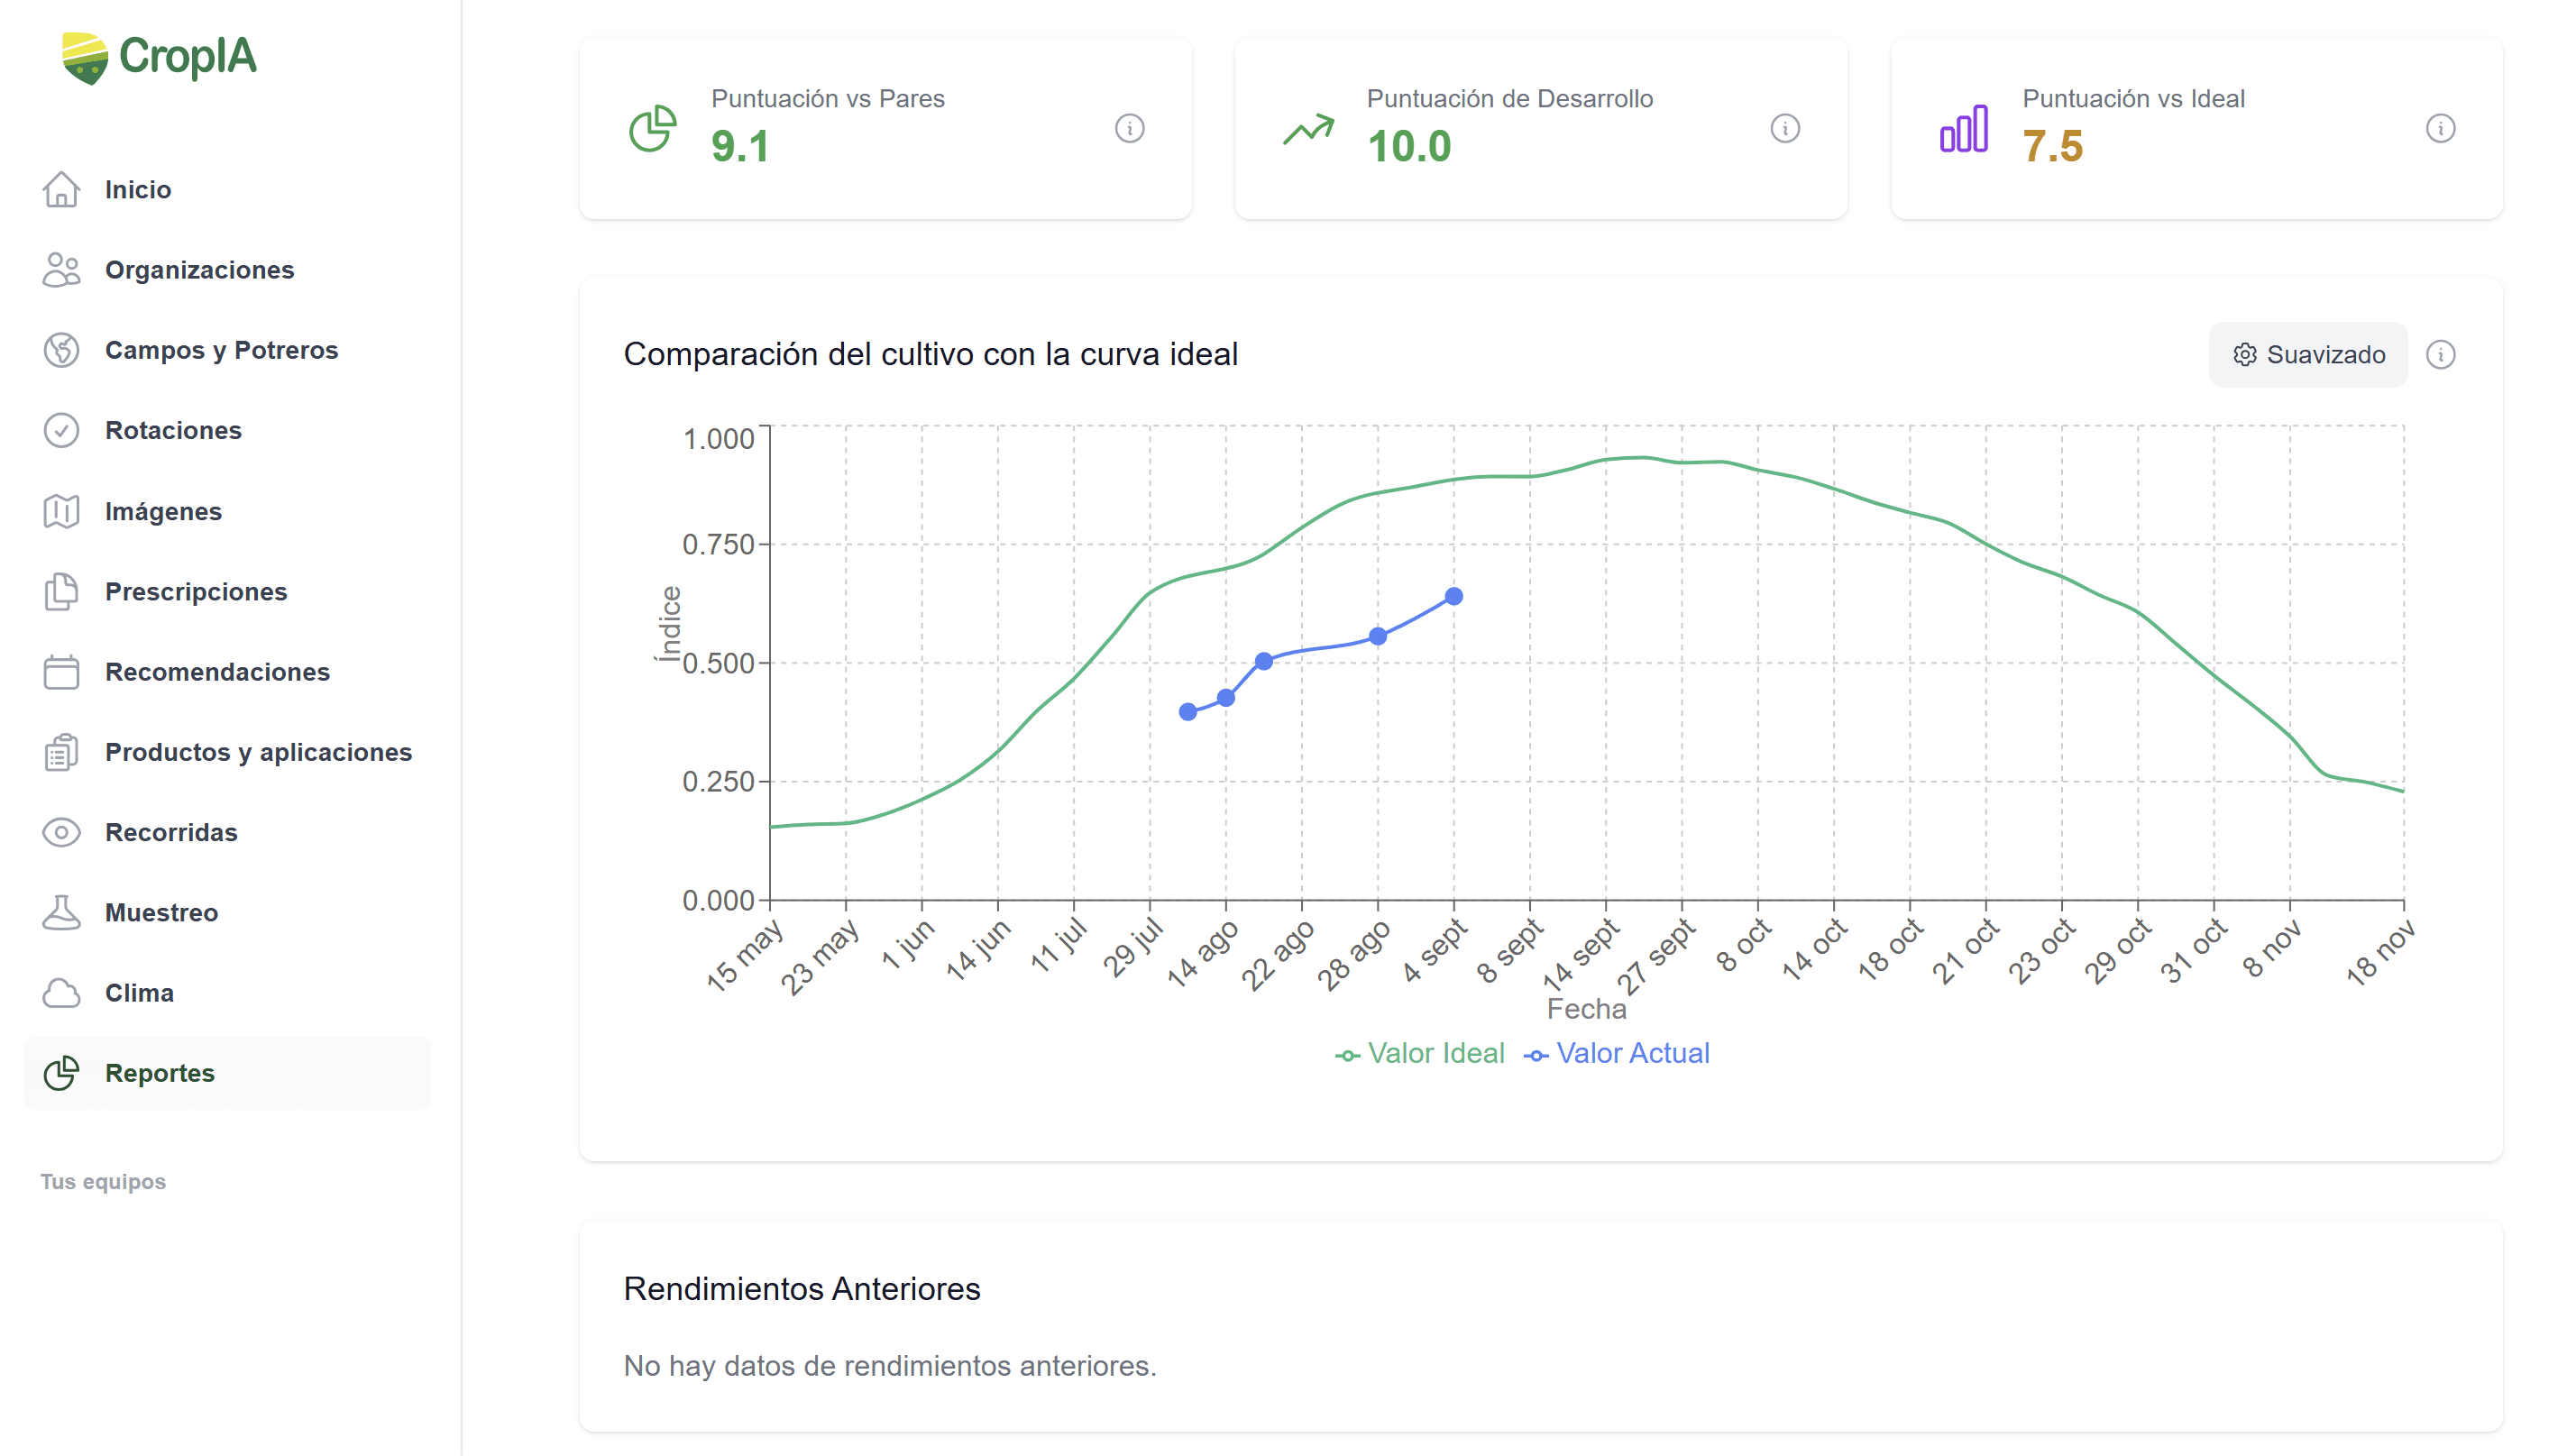Click info icon for Puntuación vs Ideal
The image size is (2558, 1456).
click(2440, 128)
